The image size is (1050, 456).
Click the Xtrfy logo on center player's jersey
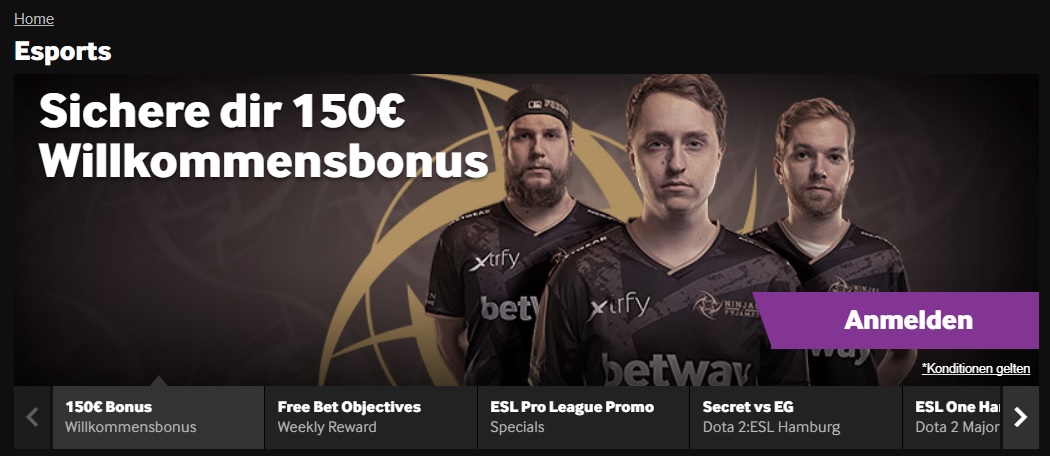pos(619,307)
